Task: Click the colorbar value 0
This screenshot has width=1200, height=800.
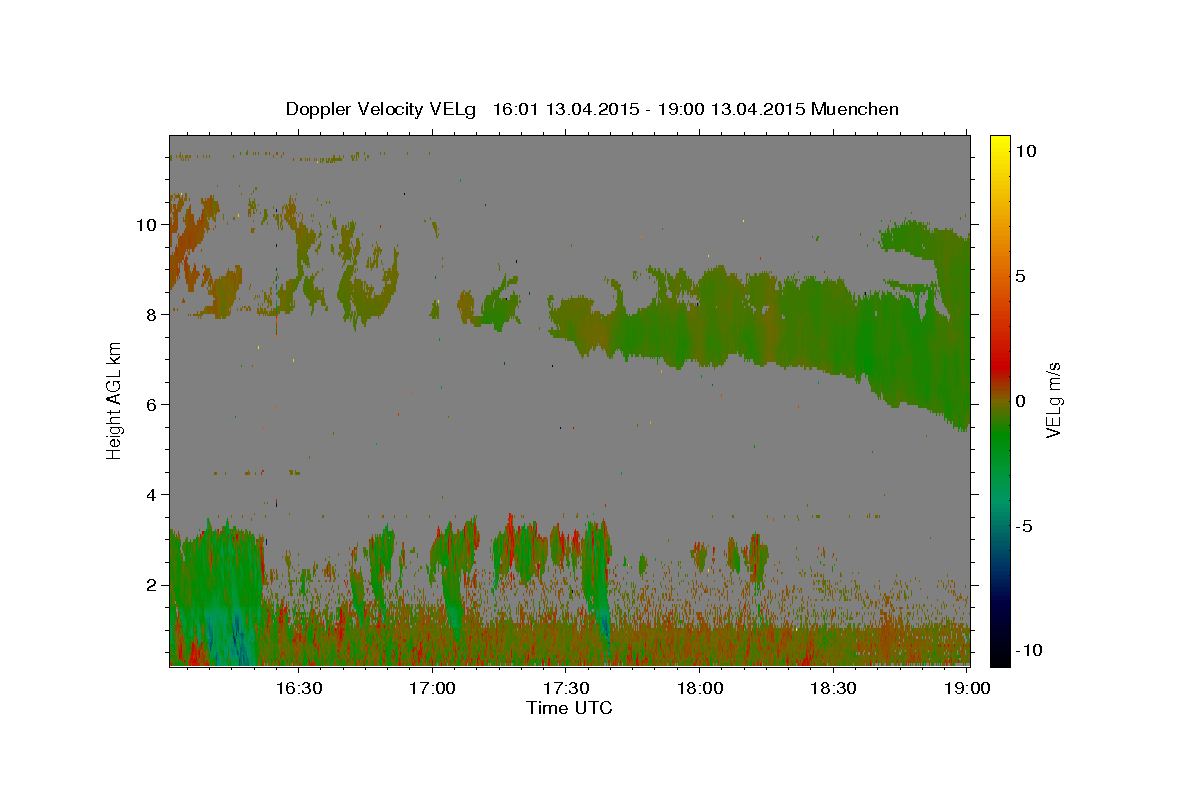Action: click(1020, 401)
